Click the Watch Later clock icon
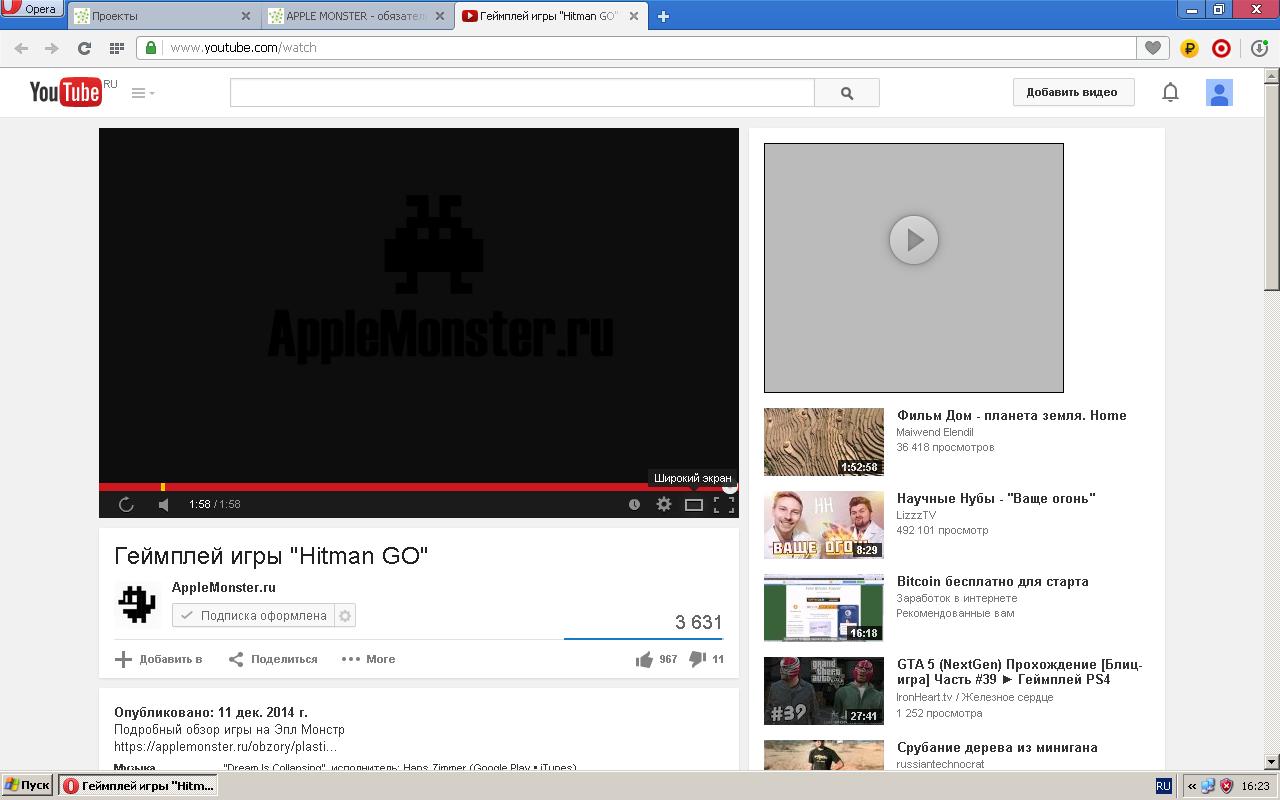 point(634,505)
